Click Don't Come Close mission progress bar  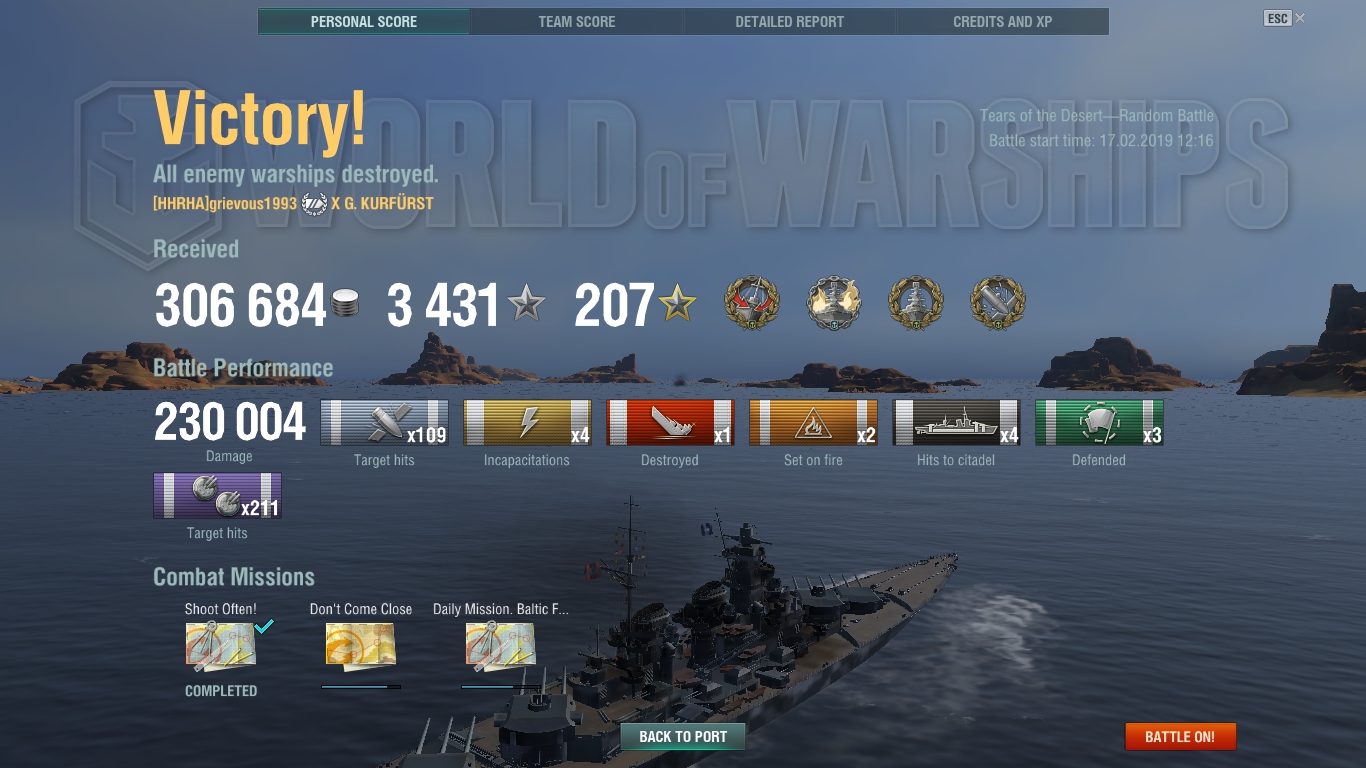tap(361, 687)
